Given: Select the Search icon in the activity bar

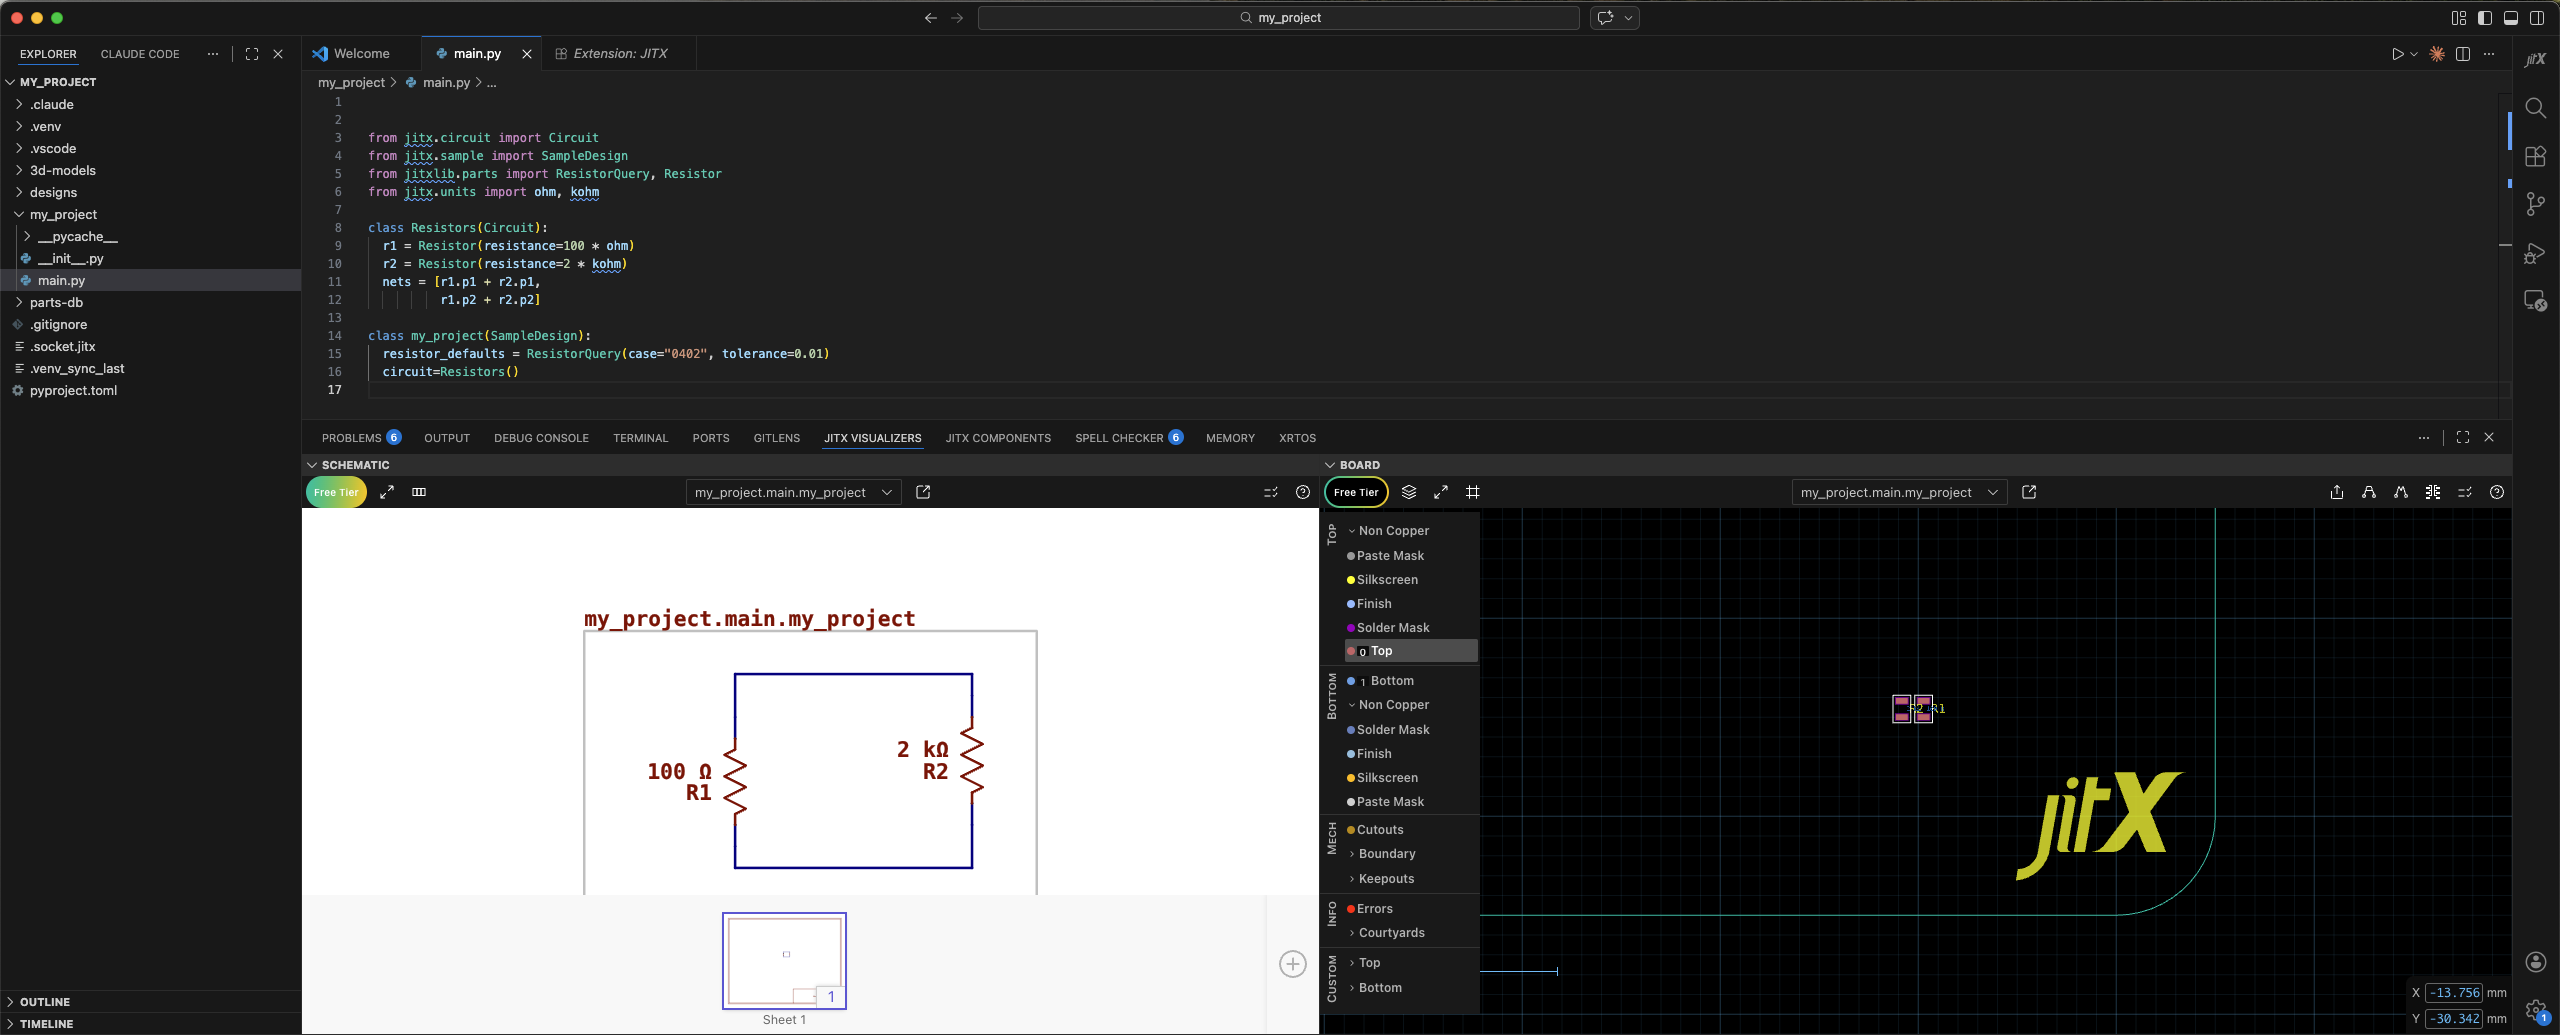Looking at the screenshot, I should [x=2535, y=108].
